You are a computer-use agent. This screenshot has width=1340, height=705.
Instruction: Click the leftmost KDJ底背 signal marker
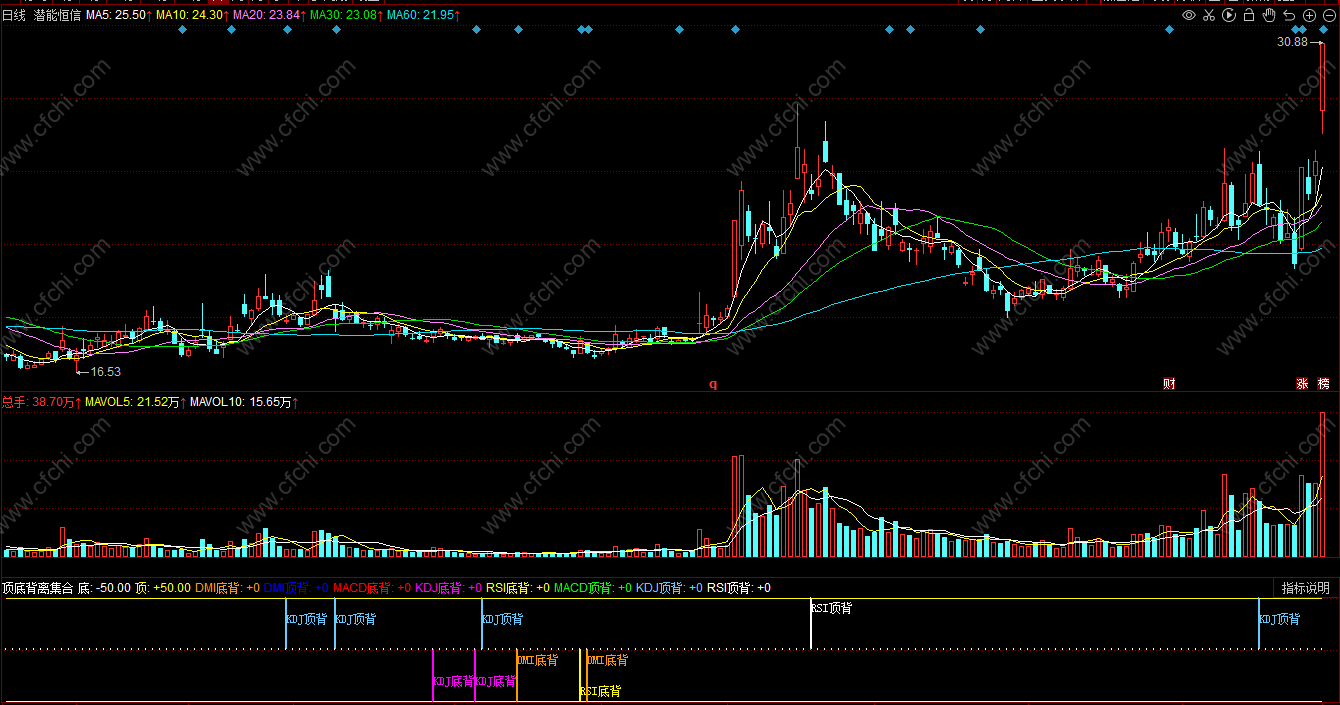pyautogui.click(x=454, y=681)
